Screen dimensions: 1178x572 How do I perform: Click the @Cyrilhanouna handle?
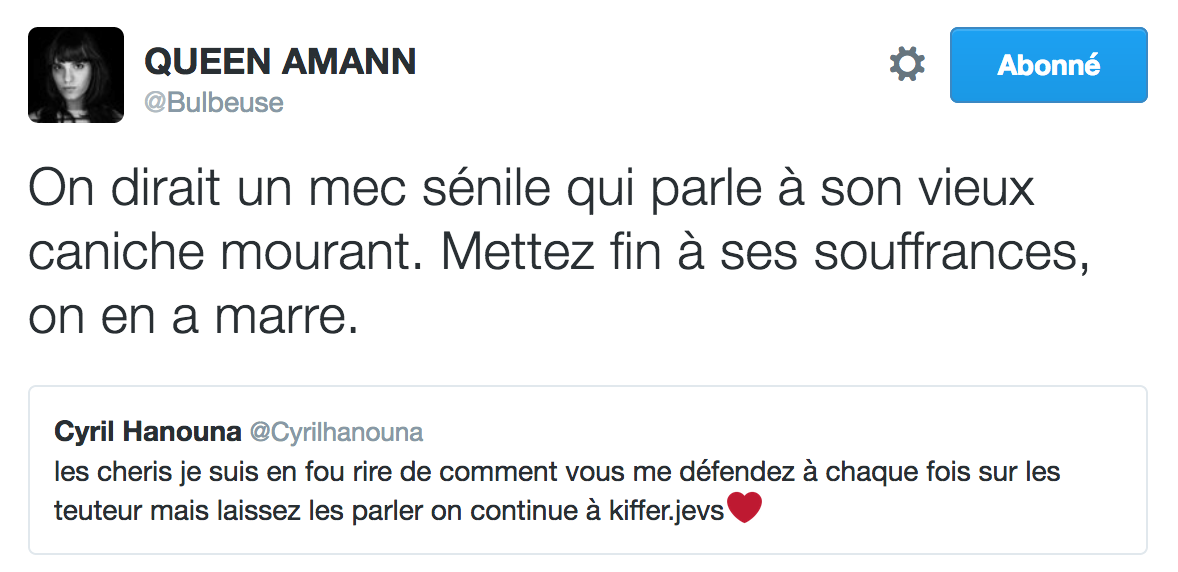335,432
